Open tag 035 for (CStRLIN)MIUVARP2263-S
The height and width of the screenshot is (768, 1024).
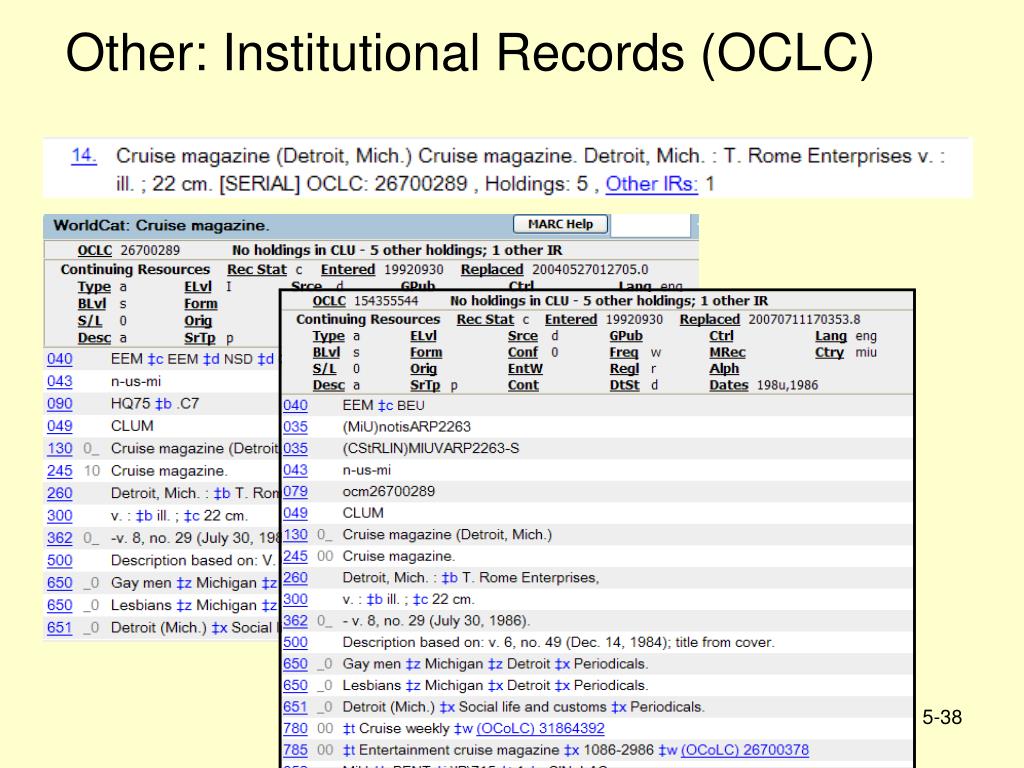coord(295,449)
